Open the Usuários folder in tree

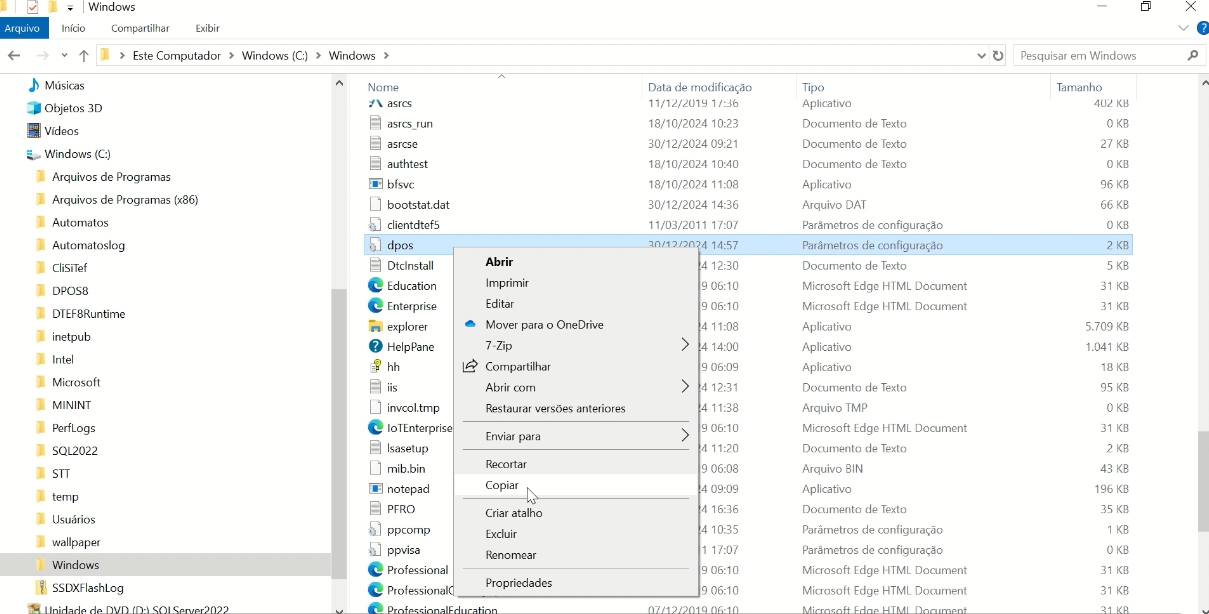tap(74, 520)
